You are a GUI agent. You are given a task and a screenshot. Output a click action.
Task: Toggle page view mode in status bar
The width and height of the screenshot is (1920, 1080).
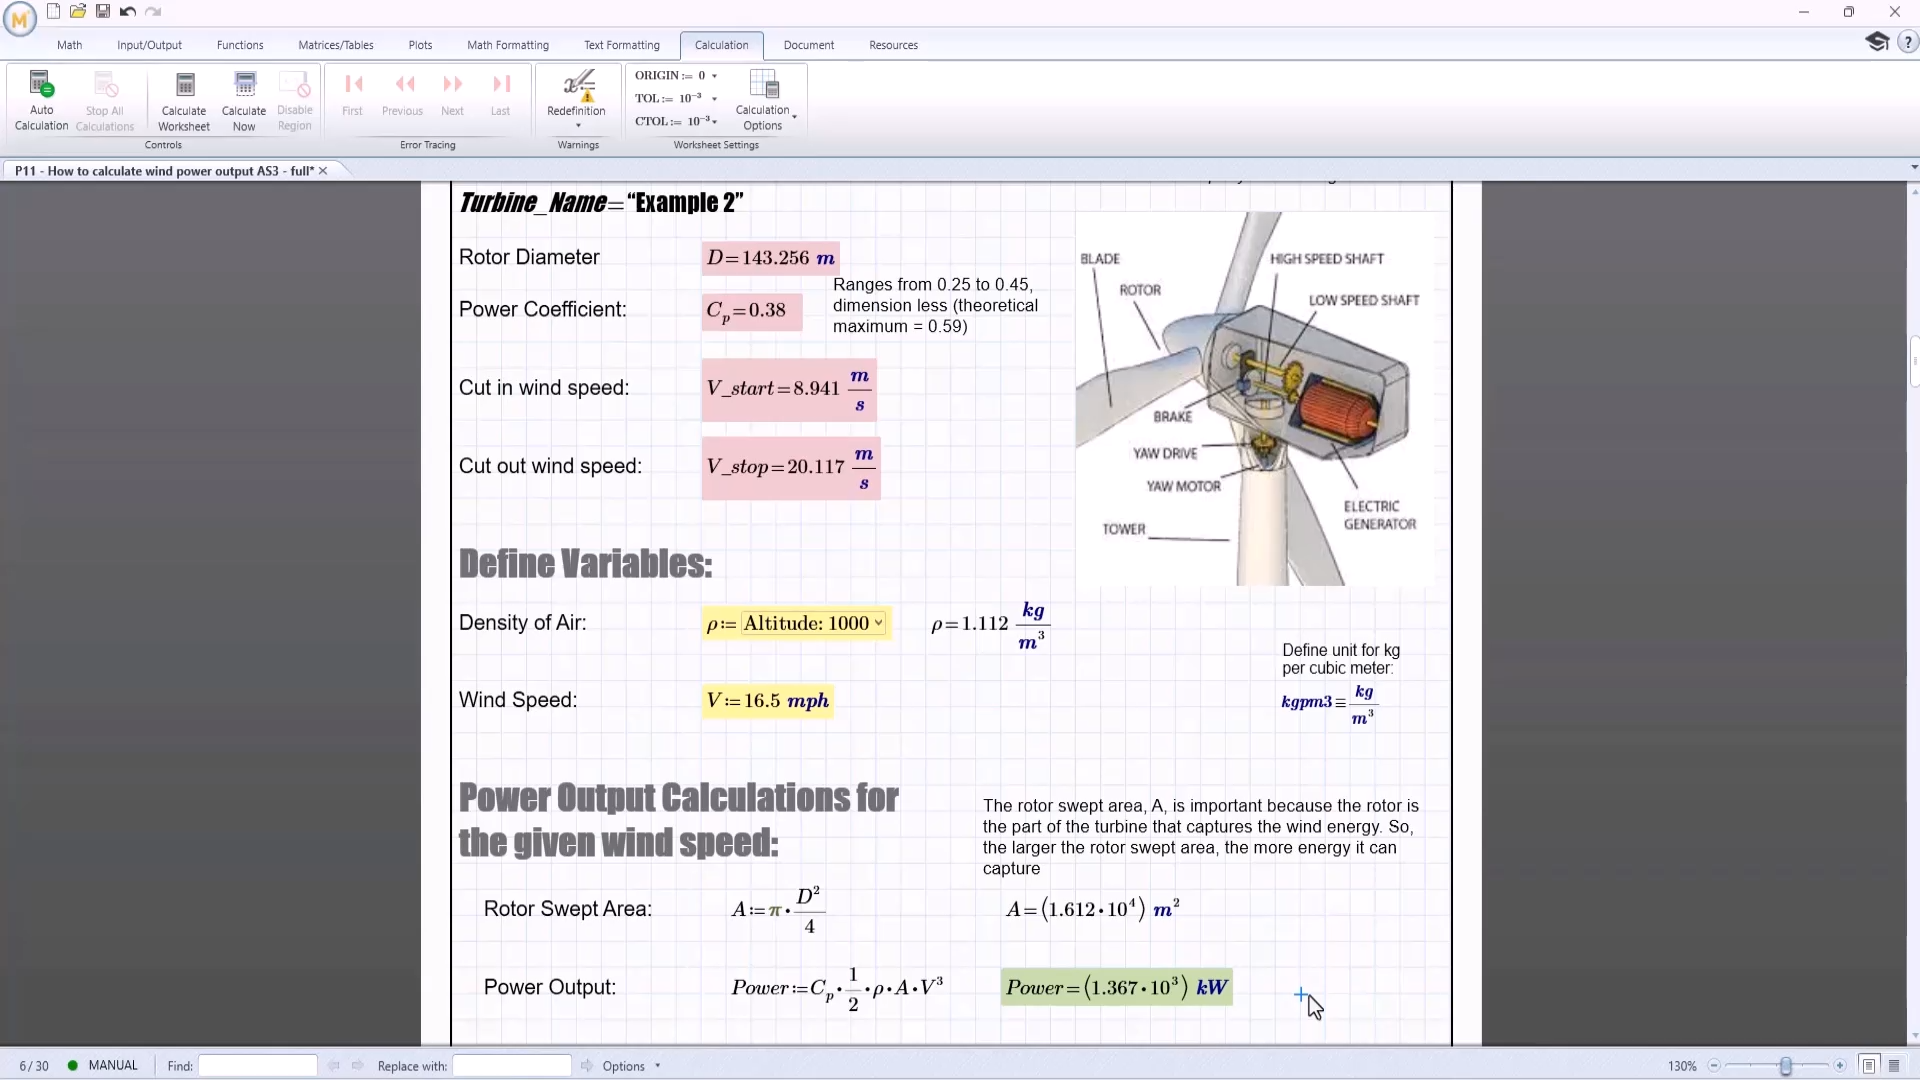coord(1870,1066)
